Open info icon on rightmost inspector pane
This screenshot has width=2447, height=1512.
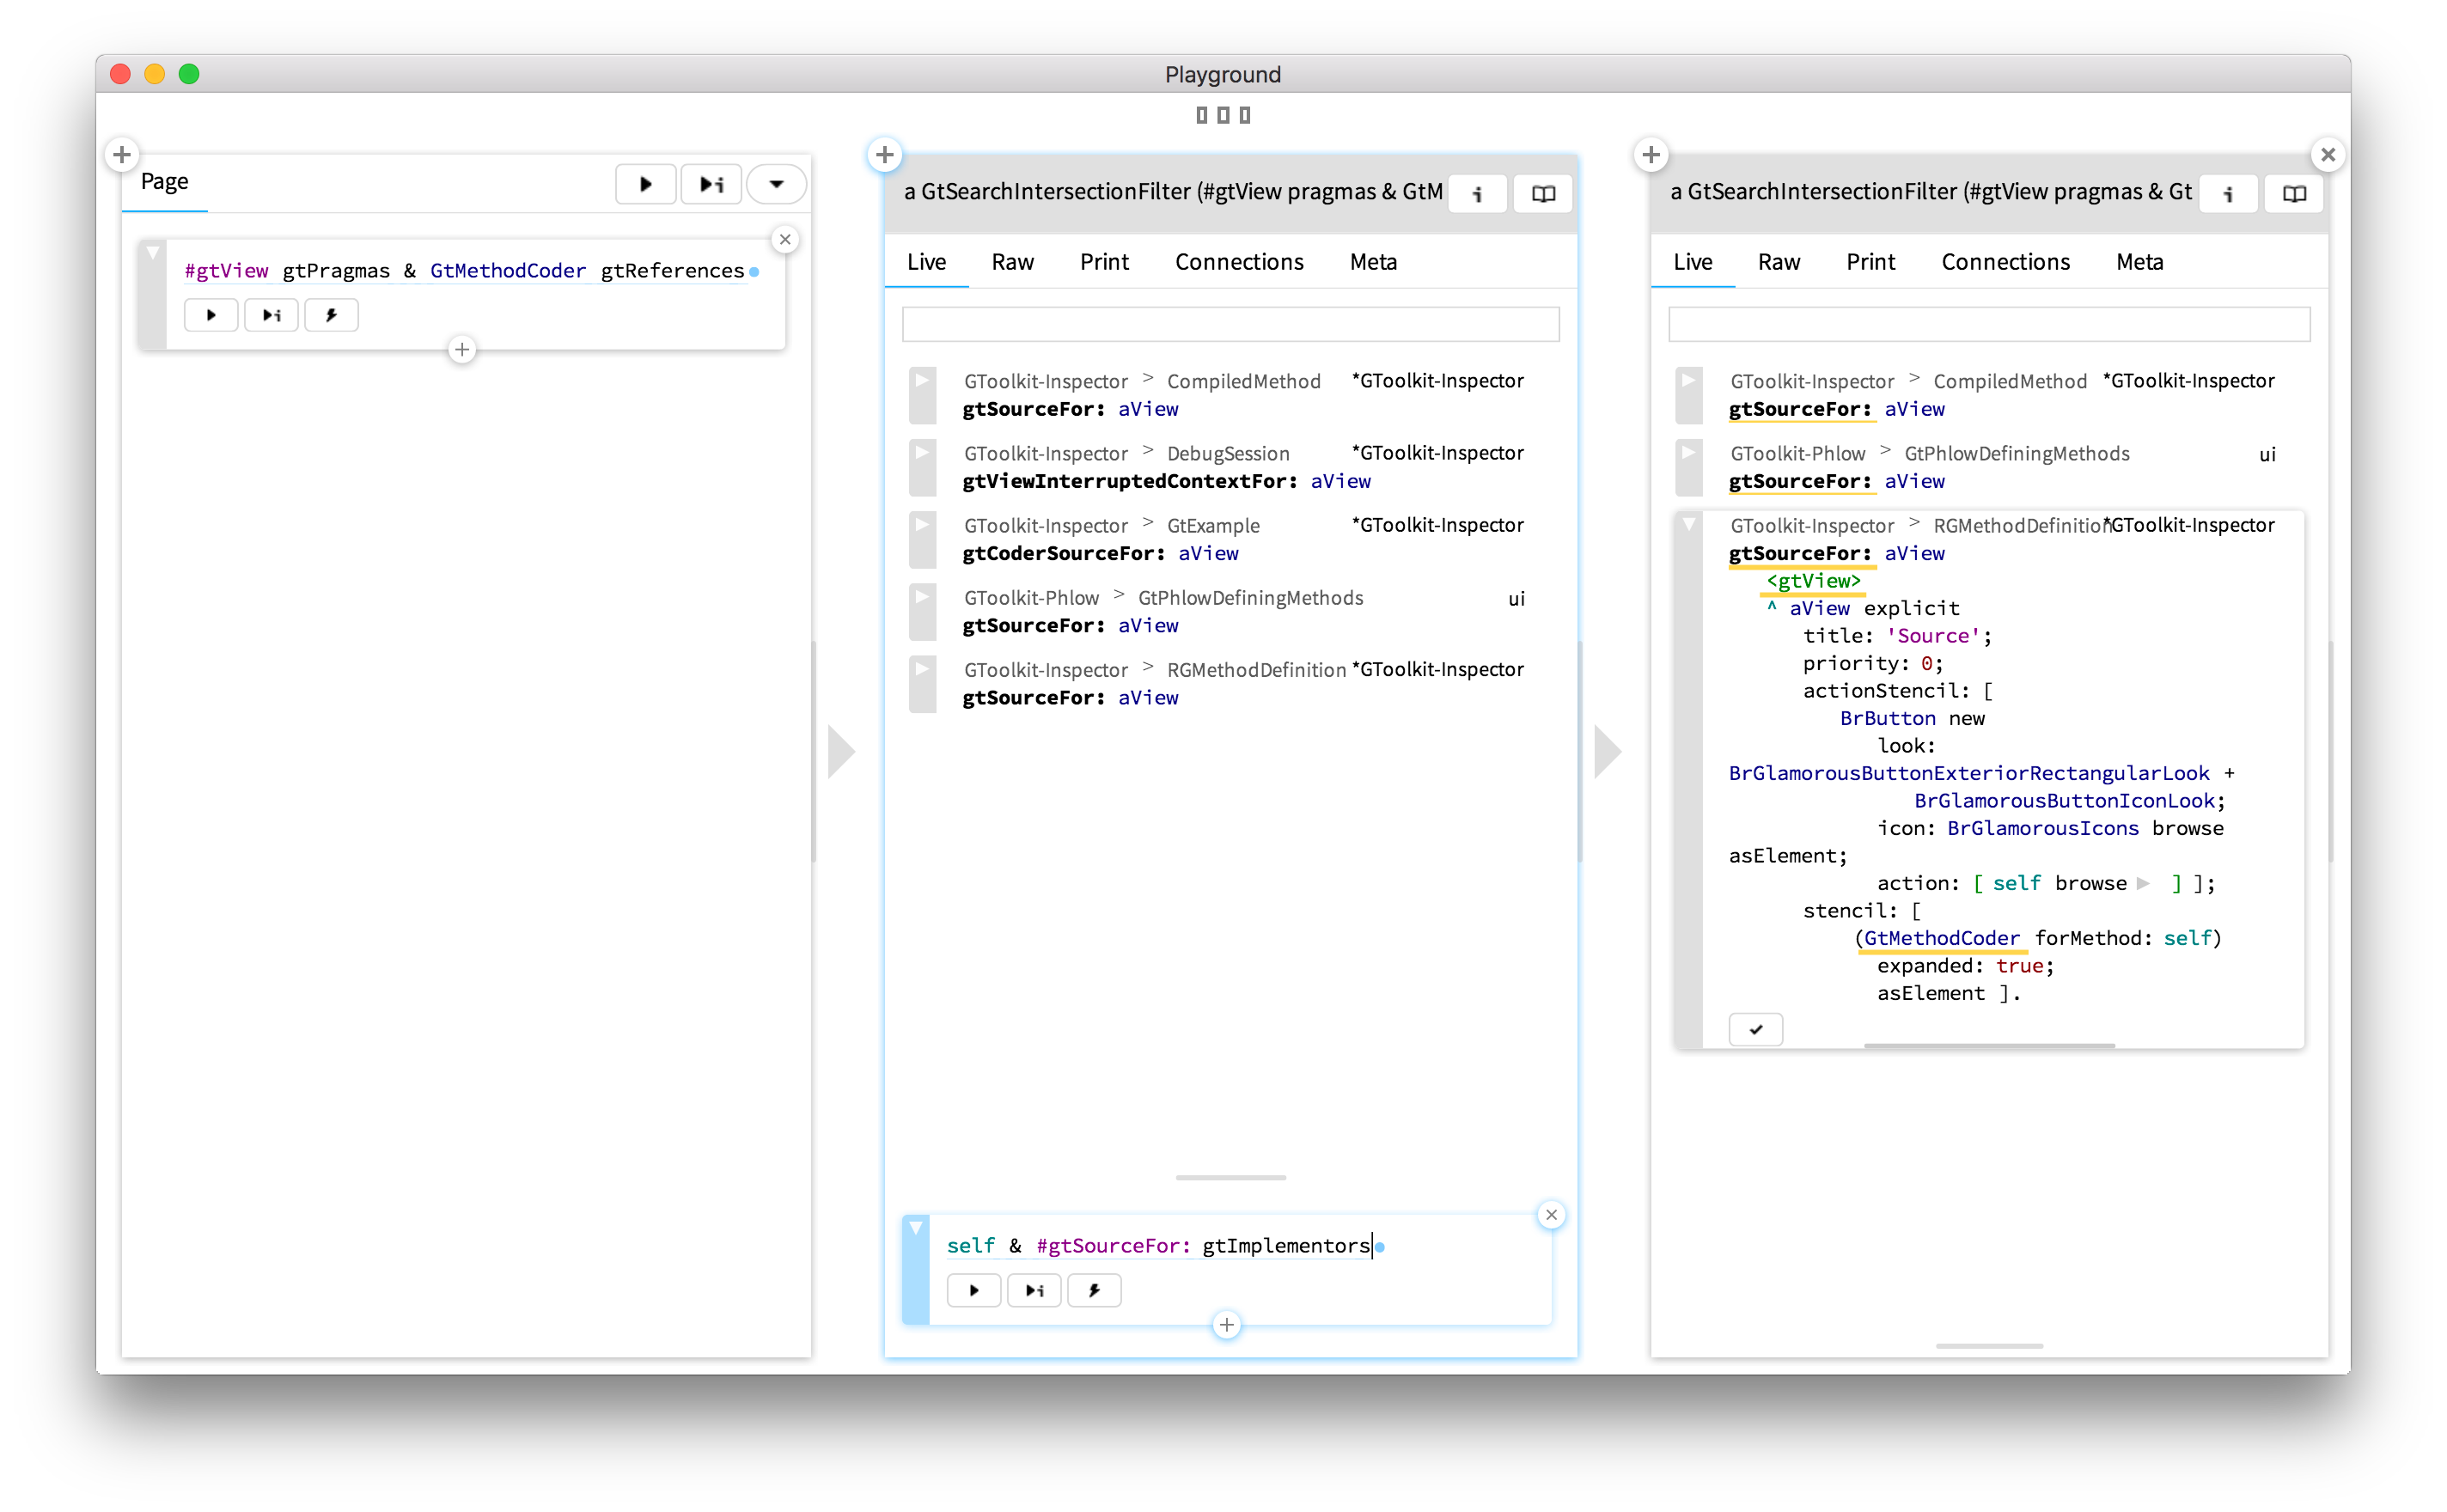point(2228,193)
